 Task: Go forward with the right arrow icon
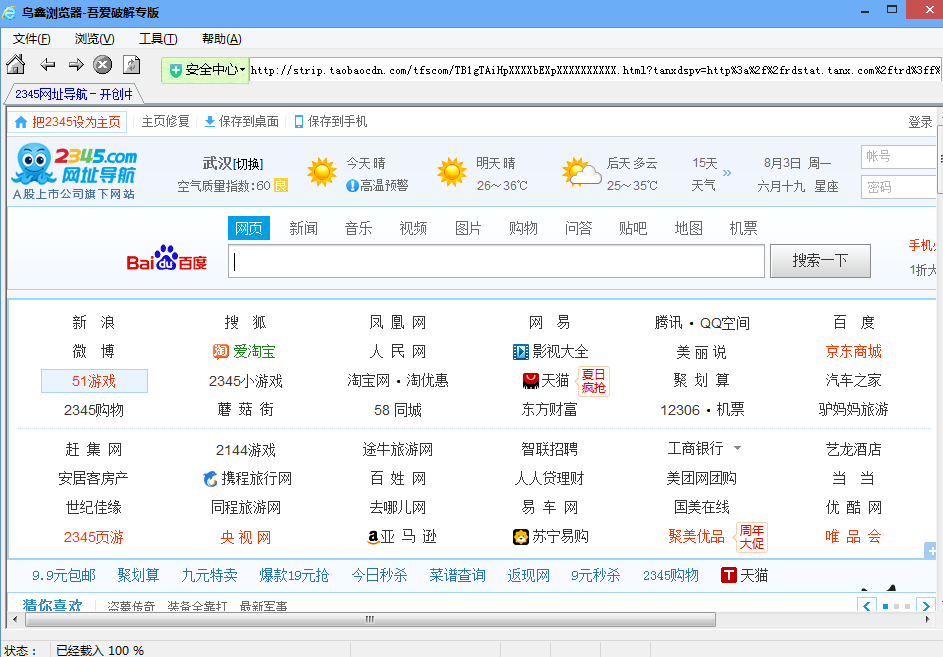pos(76,65)
